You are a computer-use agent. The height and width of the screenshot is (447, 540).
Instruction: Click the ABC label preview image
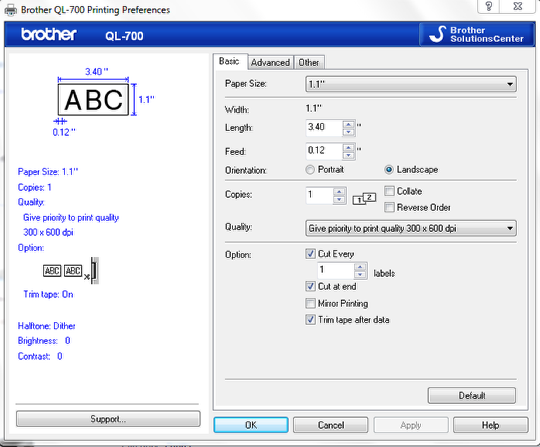coord(93,100)
